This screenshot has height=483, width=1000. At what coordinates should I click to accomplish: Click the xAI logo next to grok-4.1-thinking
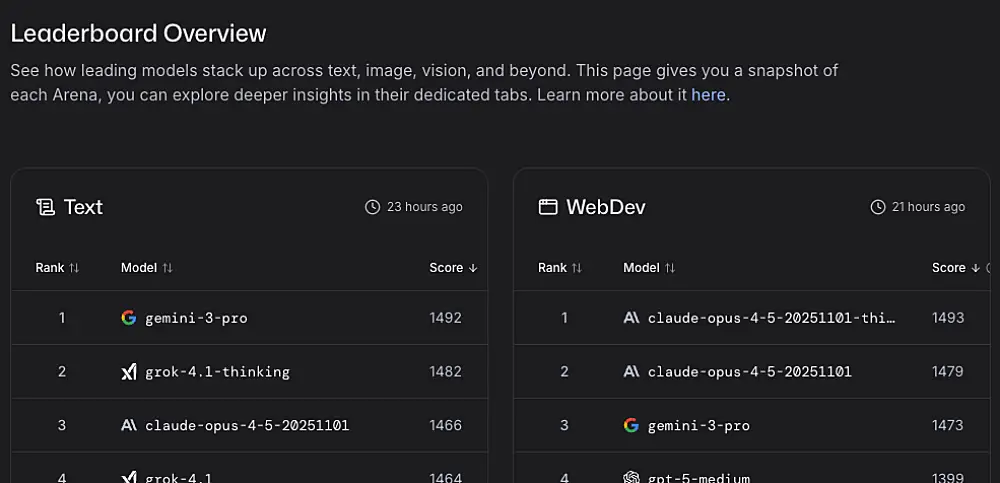click(x=128, y=372)
